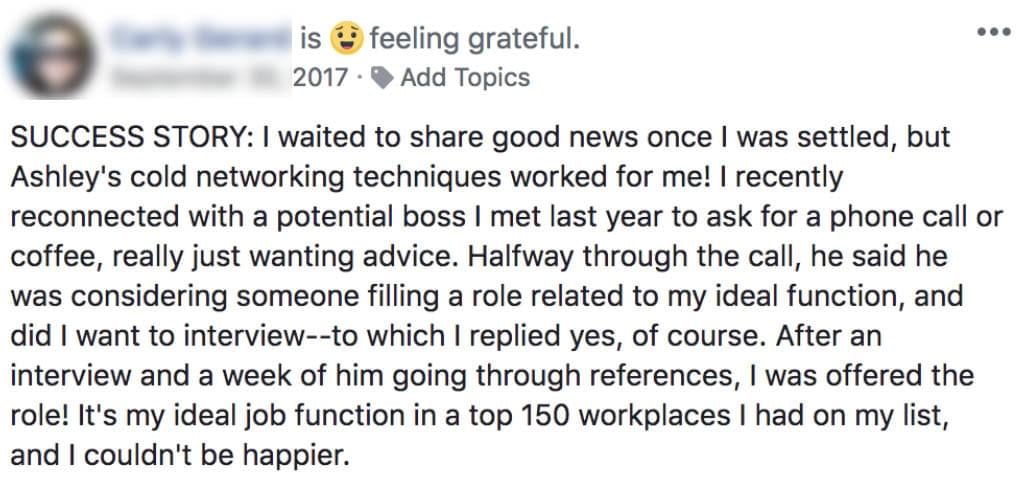Screen dimensions: 1024x498
Task: Click the tag icon beside Add Topics
Action: 382,78
